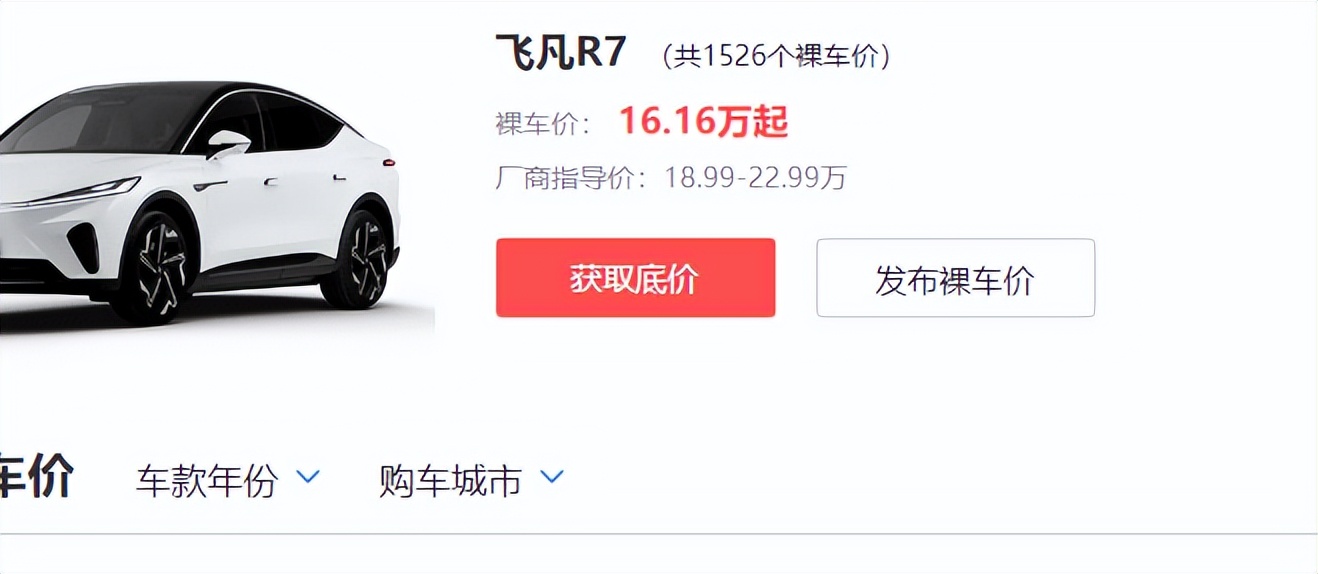The width and height of the screenshot is (1318, 574).
Task: Select the 飞凡R7 model title
Action: 560,52
